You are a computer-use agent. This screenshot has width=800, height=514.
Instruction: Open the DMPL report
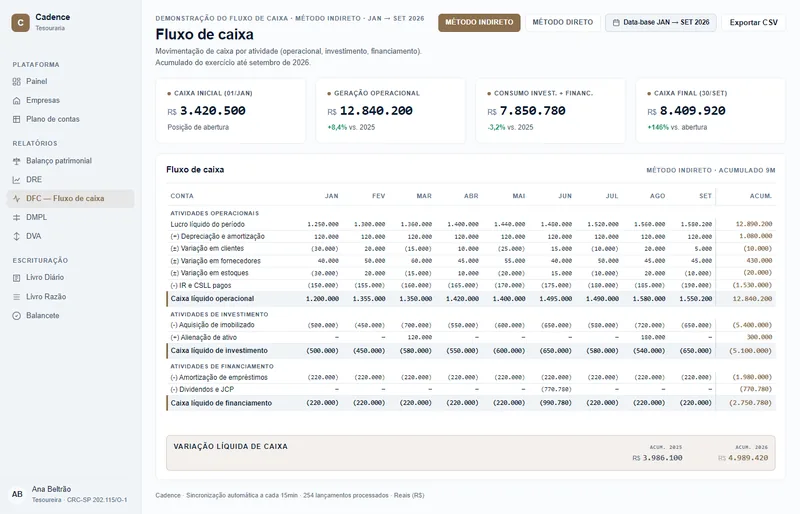pos(70,217)
